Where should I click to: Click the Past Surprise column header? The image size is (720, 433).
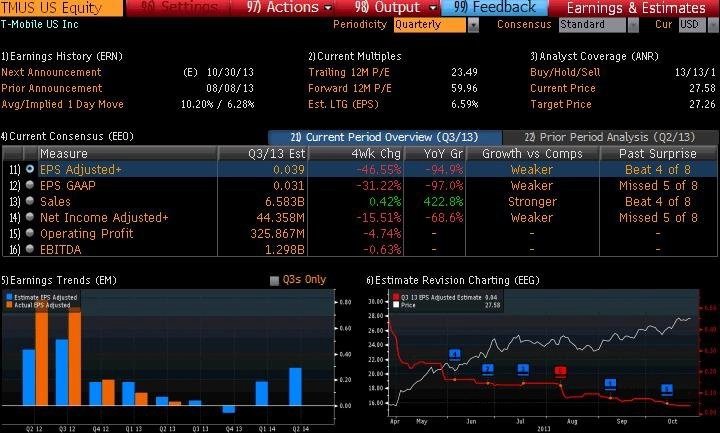[658, 153]
